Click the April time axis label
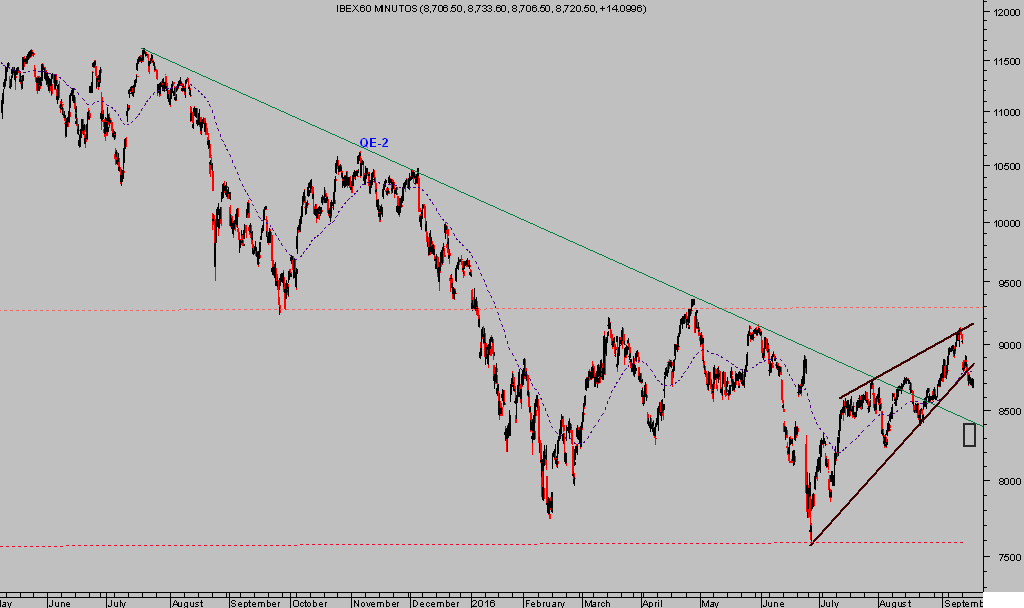Screen dimensions: 1024x608 pos(652,603)
